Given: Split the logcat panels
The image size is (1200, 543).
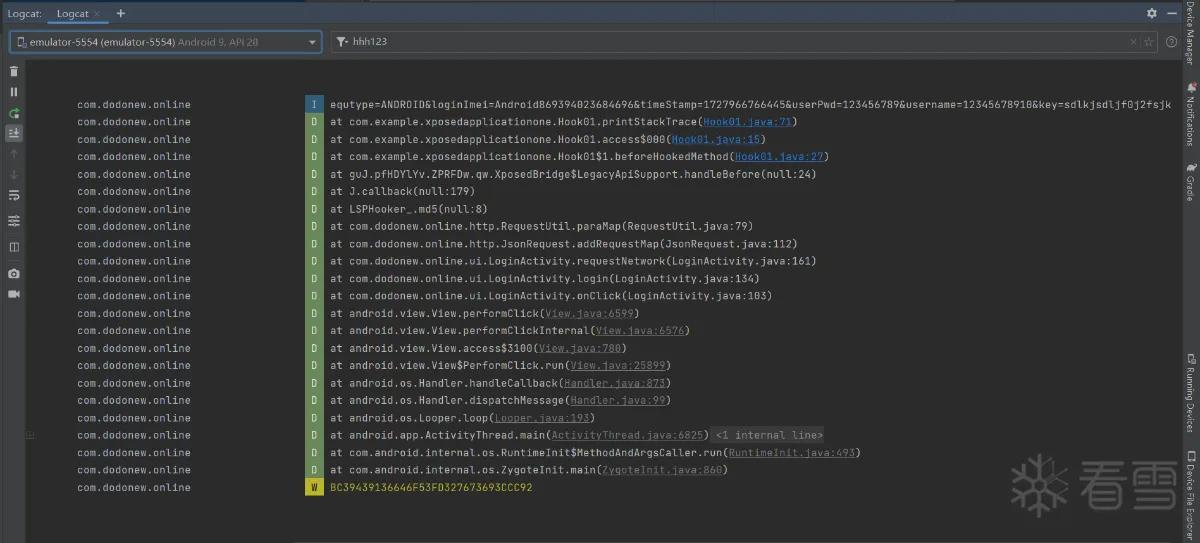Looking at the screenshot, I should 14,246.
